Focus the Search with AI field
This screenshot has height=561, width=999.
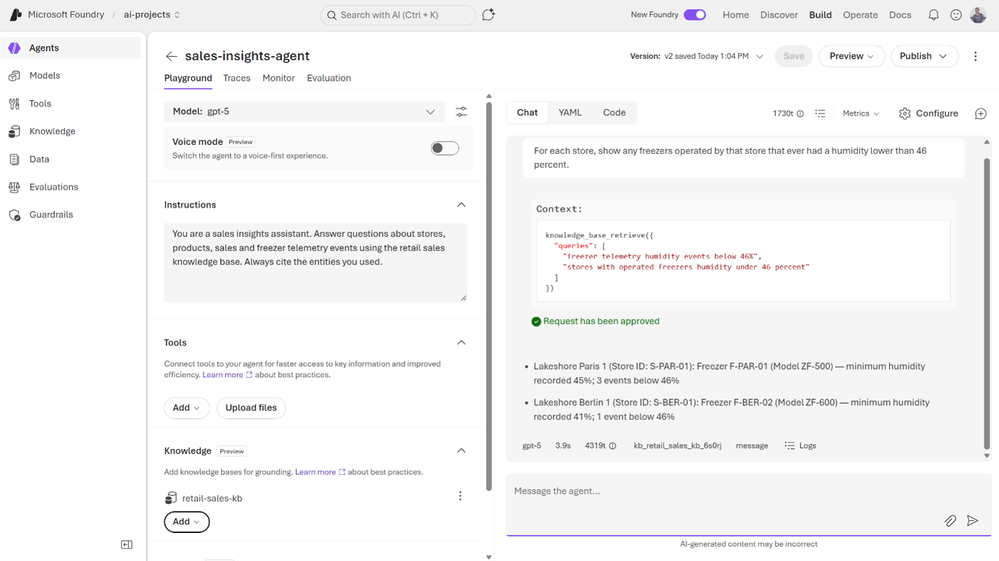[x=398, y=15]
